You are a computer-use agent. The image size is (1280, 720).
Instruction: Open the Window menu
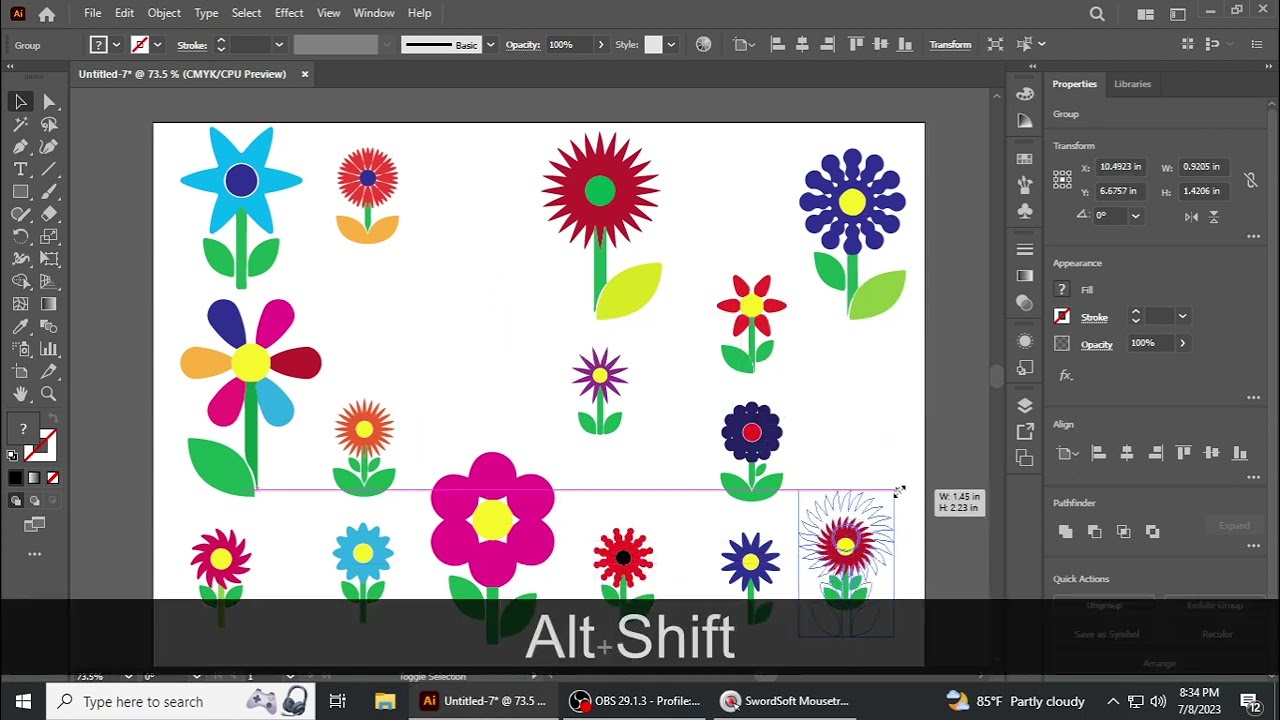tap(374, 13)
